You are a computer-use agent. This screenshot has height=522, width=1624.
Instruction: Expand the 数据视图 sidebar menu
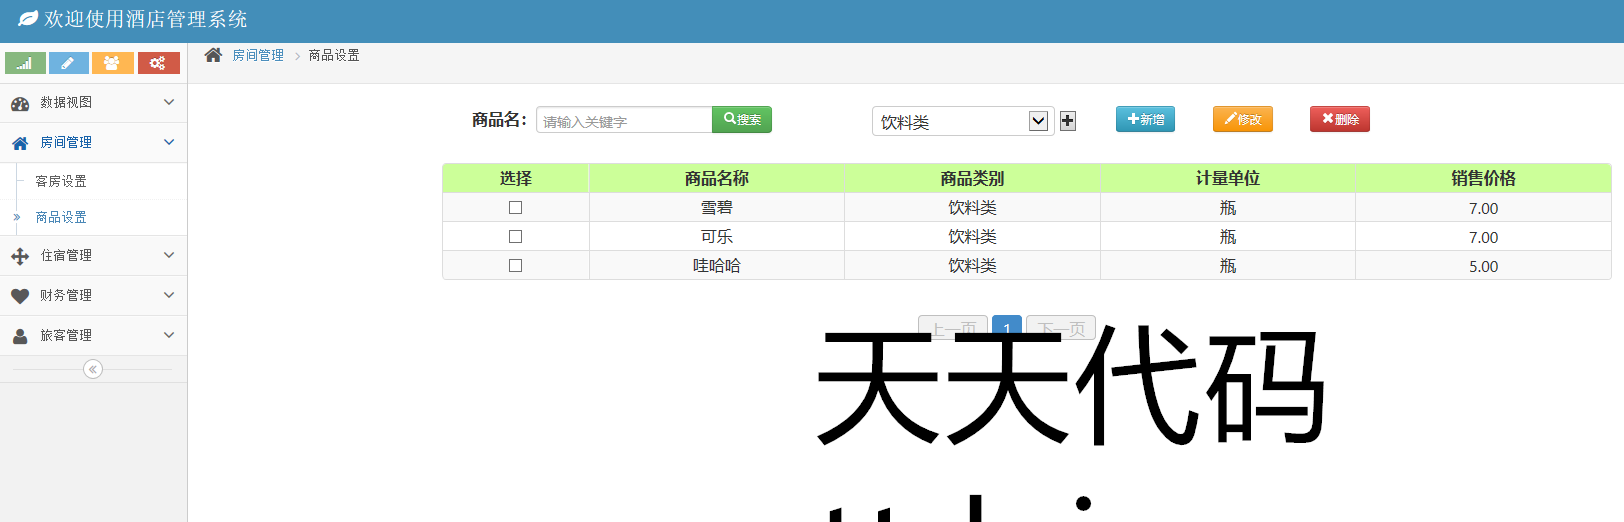(x=93, y=103)
